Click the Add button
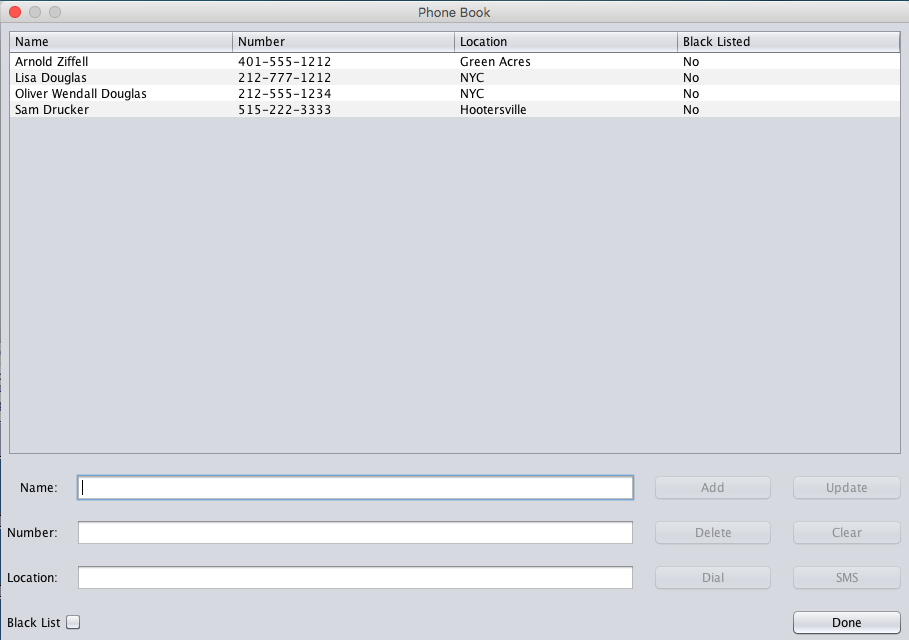Viewport: 909px width, 640px height. (712, 488)
